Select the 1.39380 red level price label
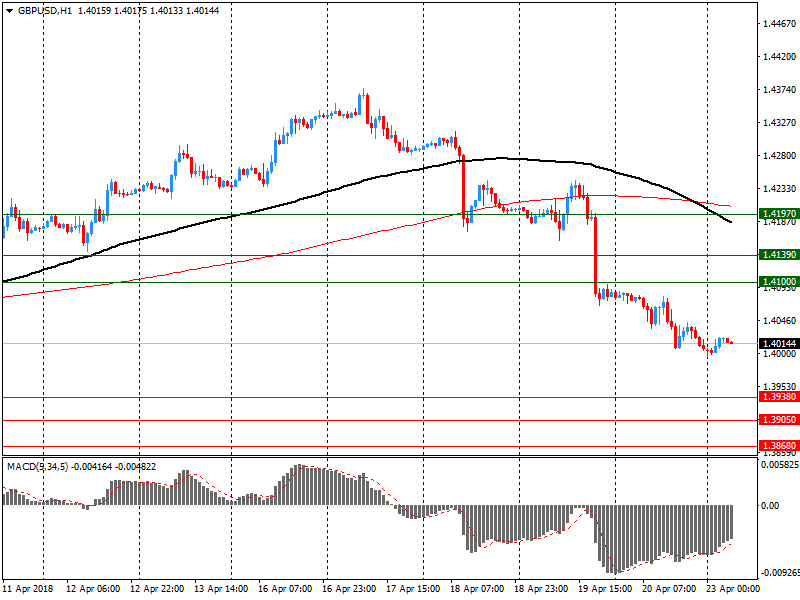Screen dimensions: 800x600 point(779,397)
